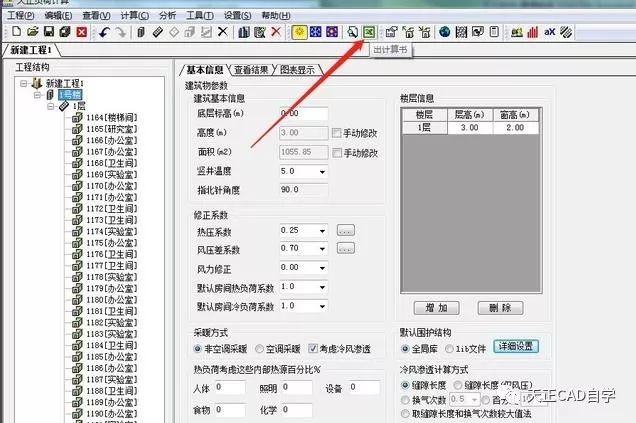
Task: Collapse the 1号楼 tree node
Action: click(37, 95)
